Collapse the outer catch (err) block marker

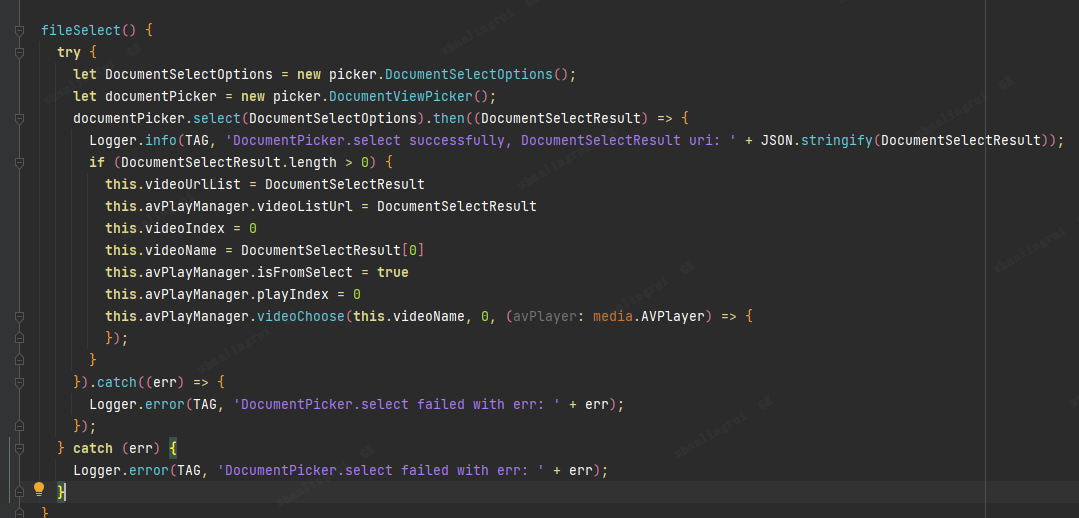(19, 449)
